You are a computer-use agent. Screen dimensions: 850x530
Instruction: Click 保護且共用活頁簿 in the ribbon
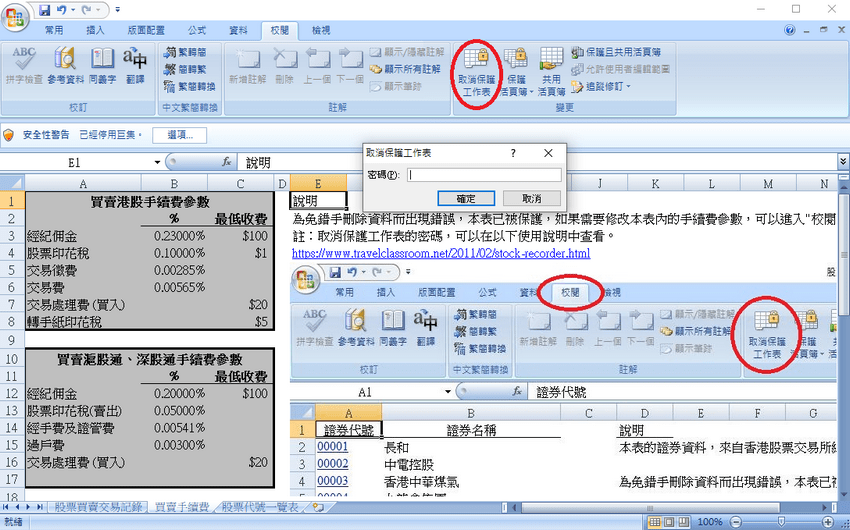[616, 52]
